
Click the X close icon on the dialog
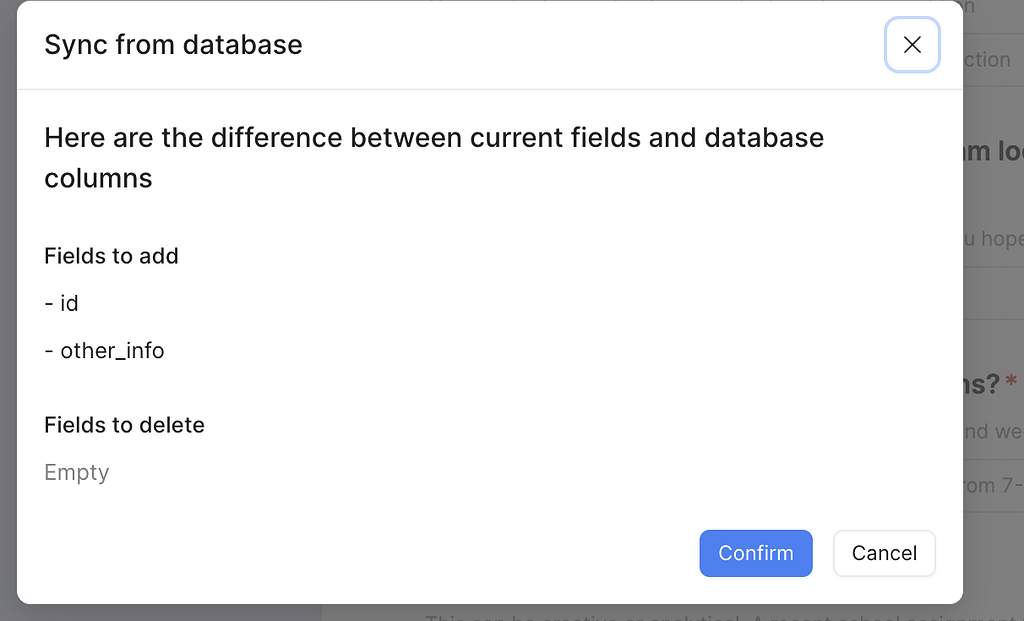click(912, 45)
